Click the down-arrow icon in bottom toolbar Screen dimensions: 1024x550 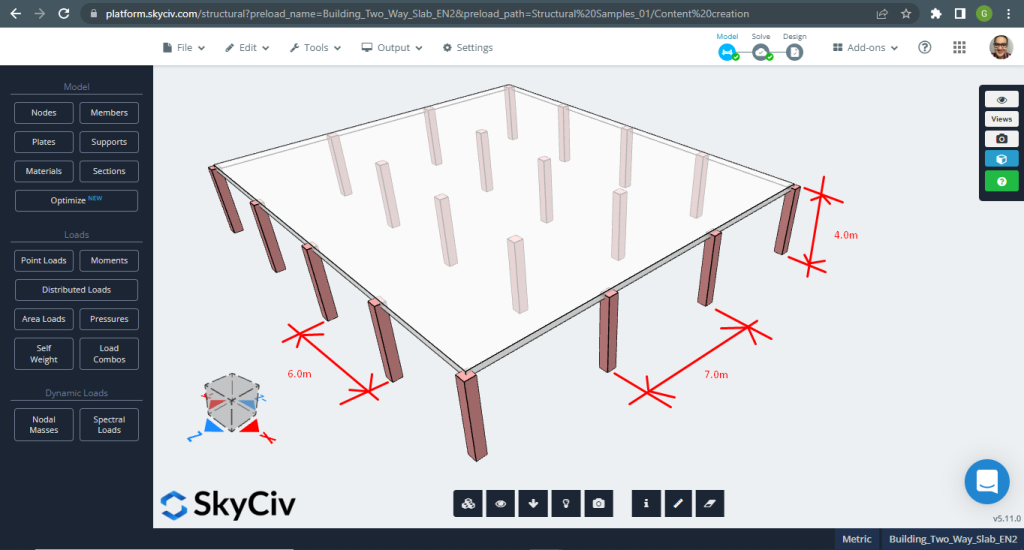[533, 504]
